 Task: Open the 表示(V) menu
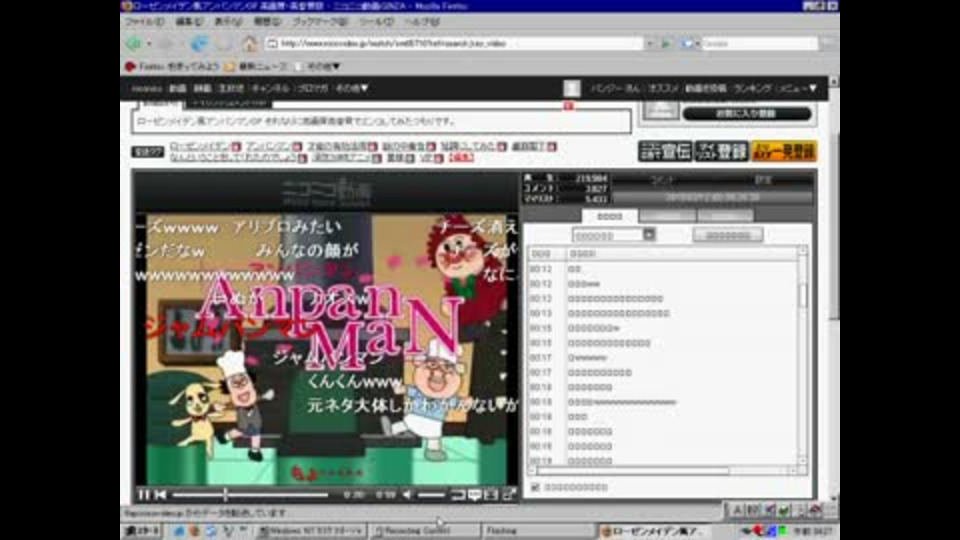[x=228, y=21]
